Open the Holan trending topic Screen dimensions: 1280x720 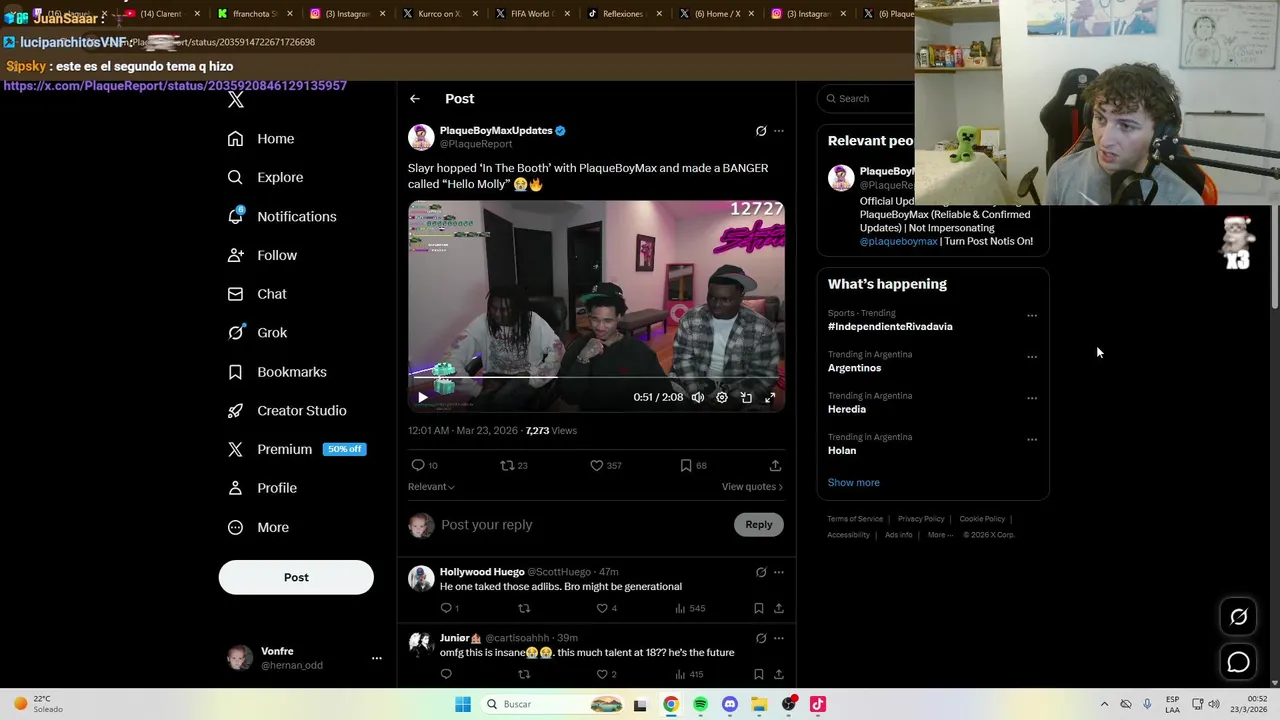pyautogui.click(x=842, y=451)
